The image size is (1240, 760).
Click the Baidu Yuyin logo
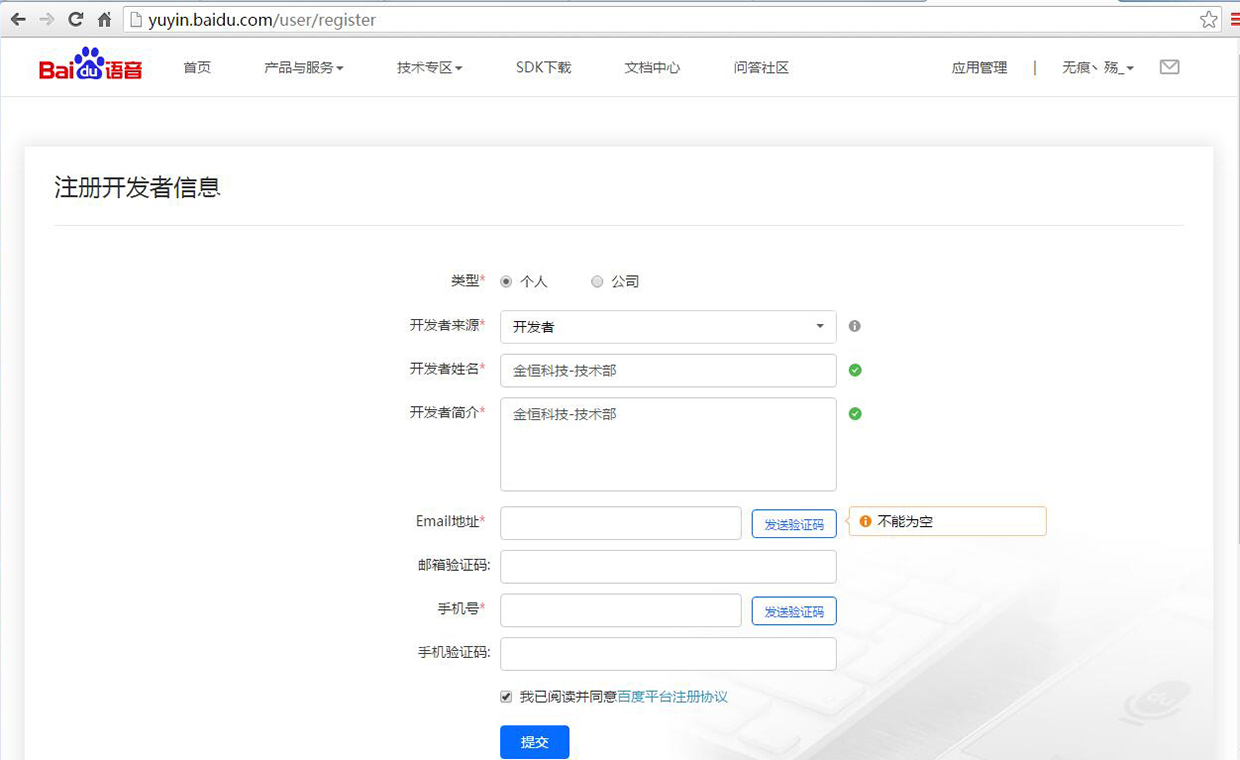click(x=90, y=66)
